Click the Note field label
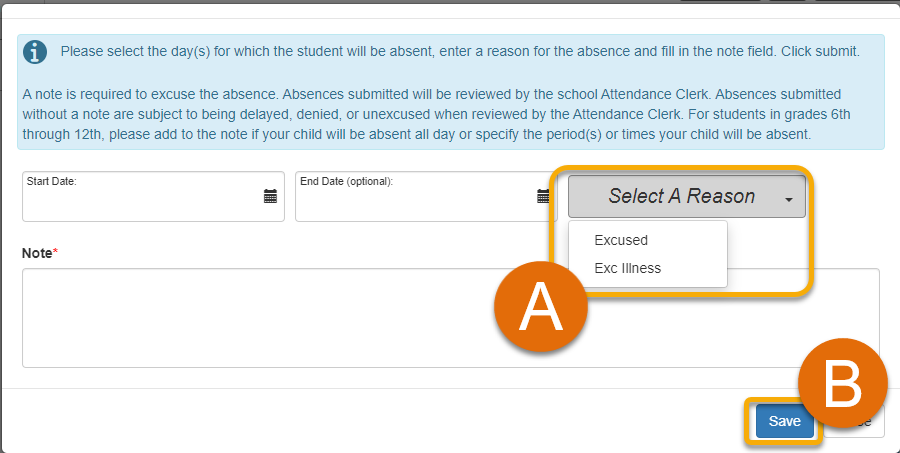The image size is (900, 453). coord(37,253)
